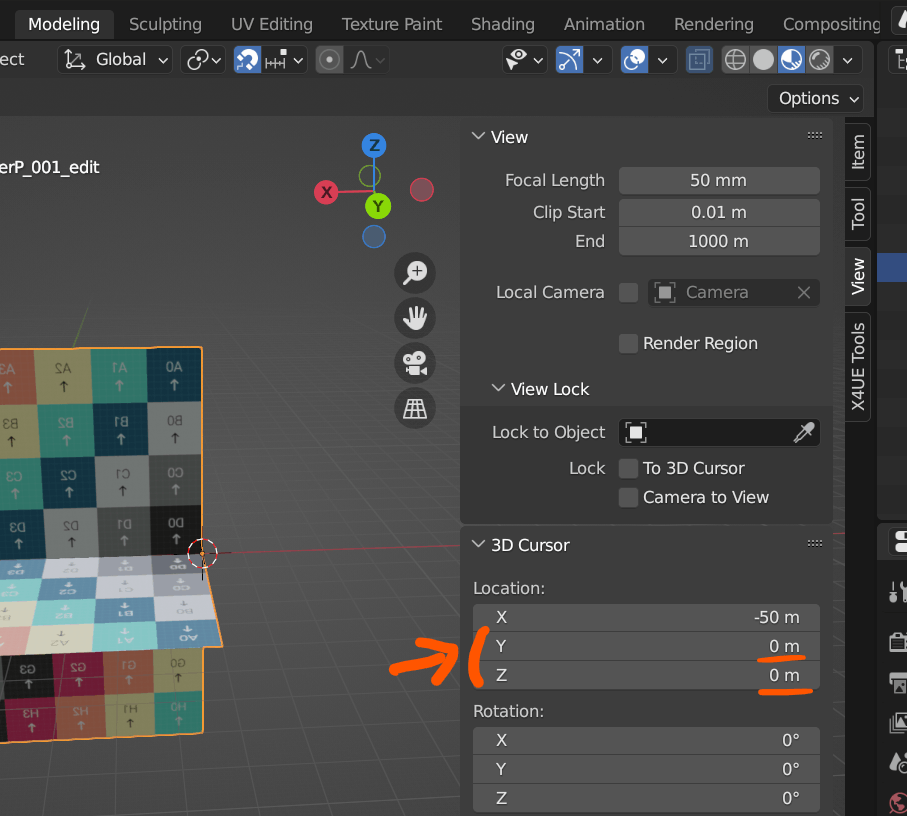Click the Z axis on navigation gizmo

pos(374,145)
